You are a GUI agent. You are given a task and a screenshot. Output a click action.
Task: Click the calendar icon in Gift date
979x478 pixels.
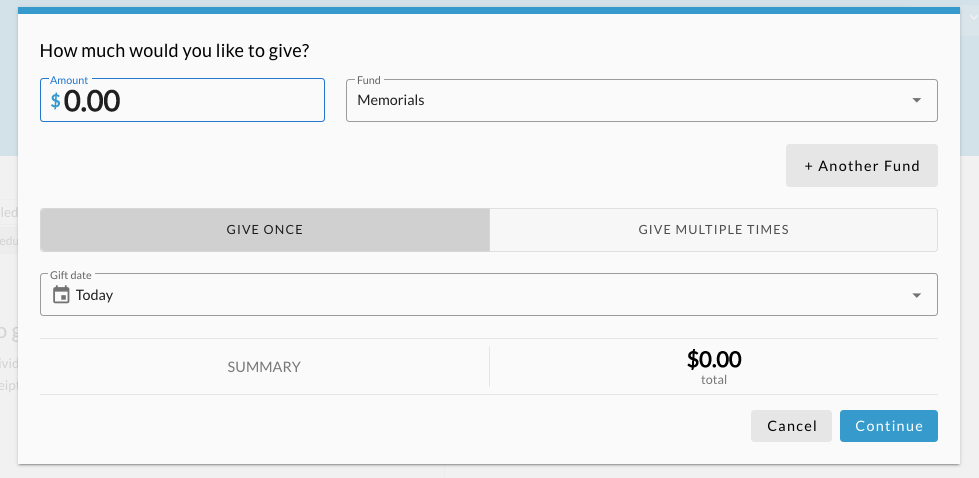click(x=61, y=295)
